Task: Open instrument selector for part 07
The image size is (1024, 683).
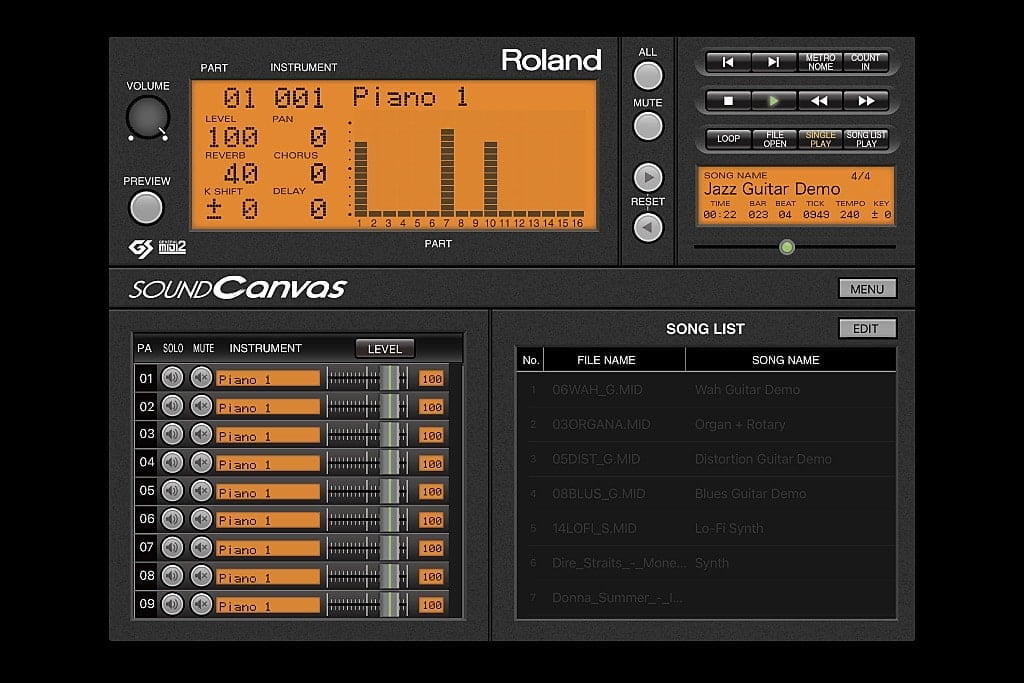Action: coord(268,548)
